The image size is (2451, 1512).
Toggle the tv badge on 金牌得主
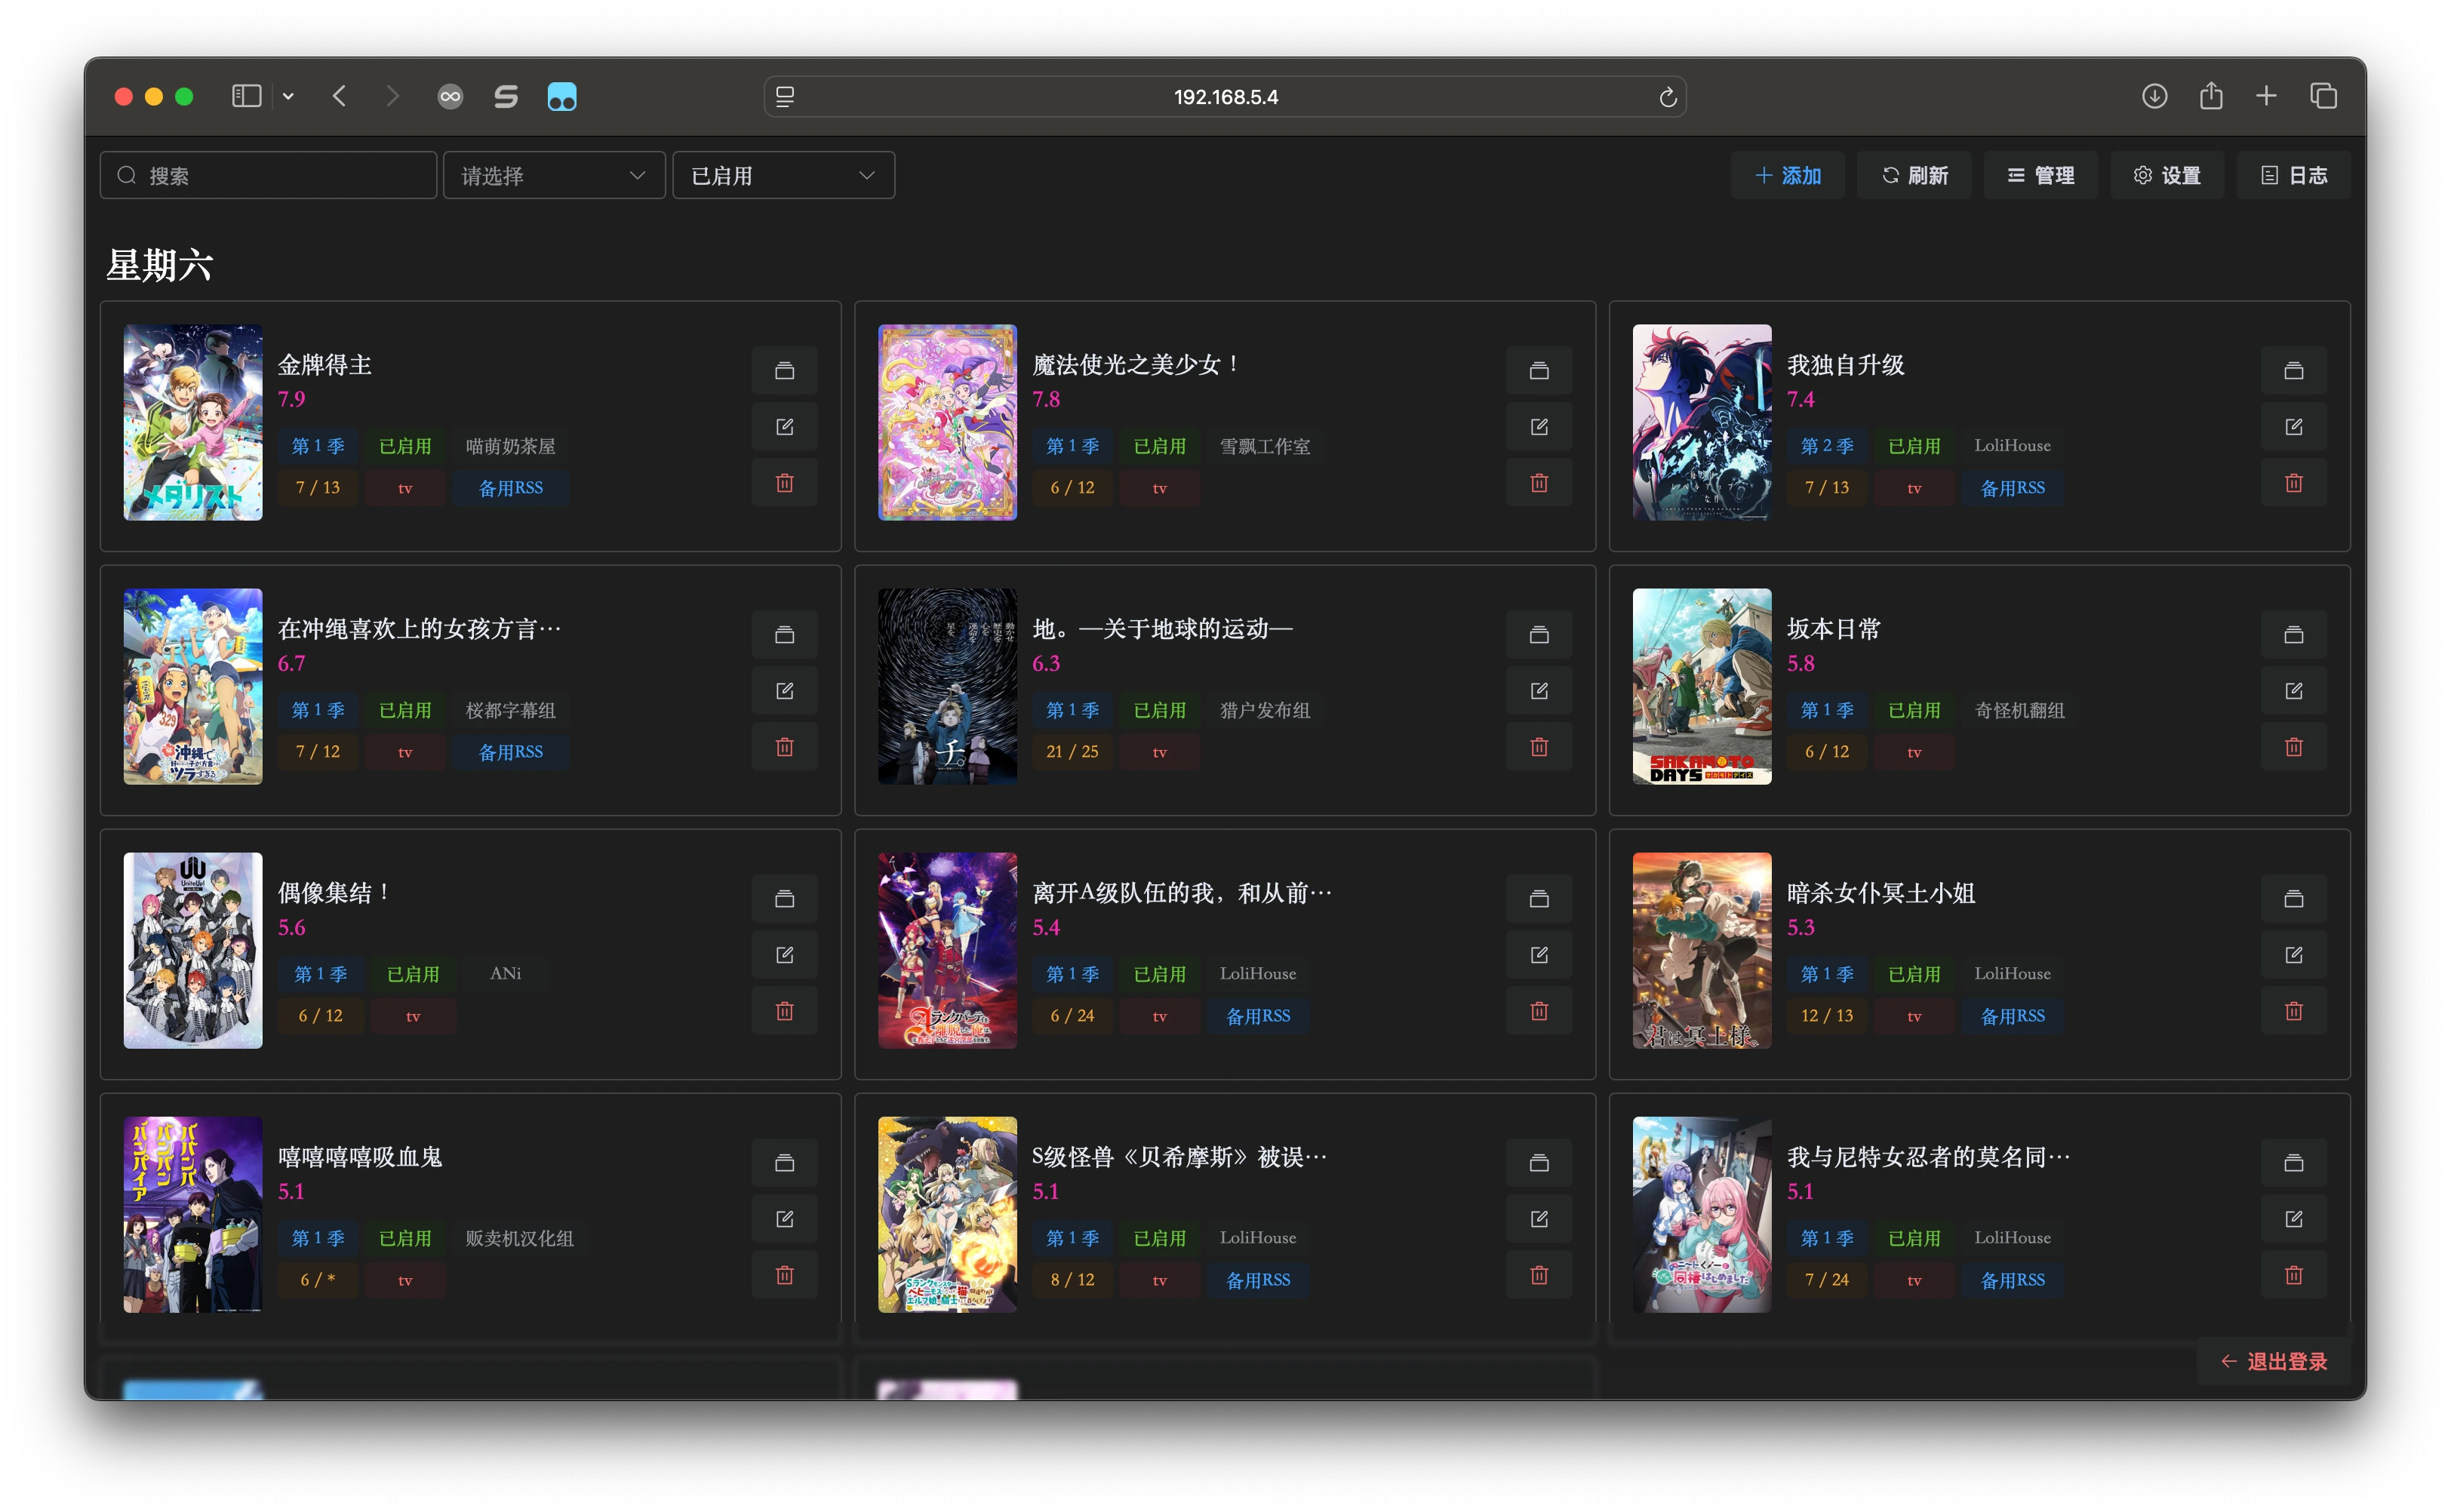pos(405,488)
